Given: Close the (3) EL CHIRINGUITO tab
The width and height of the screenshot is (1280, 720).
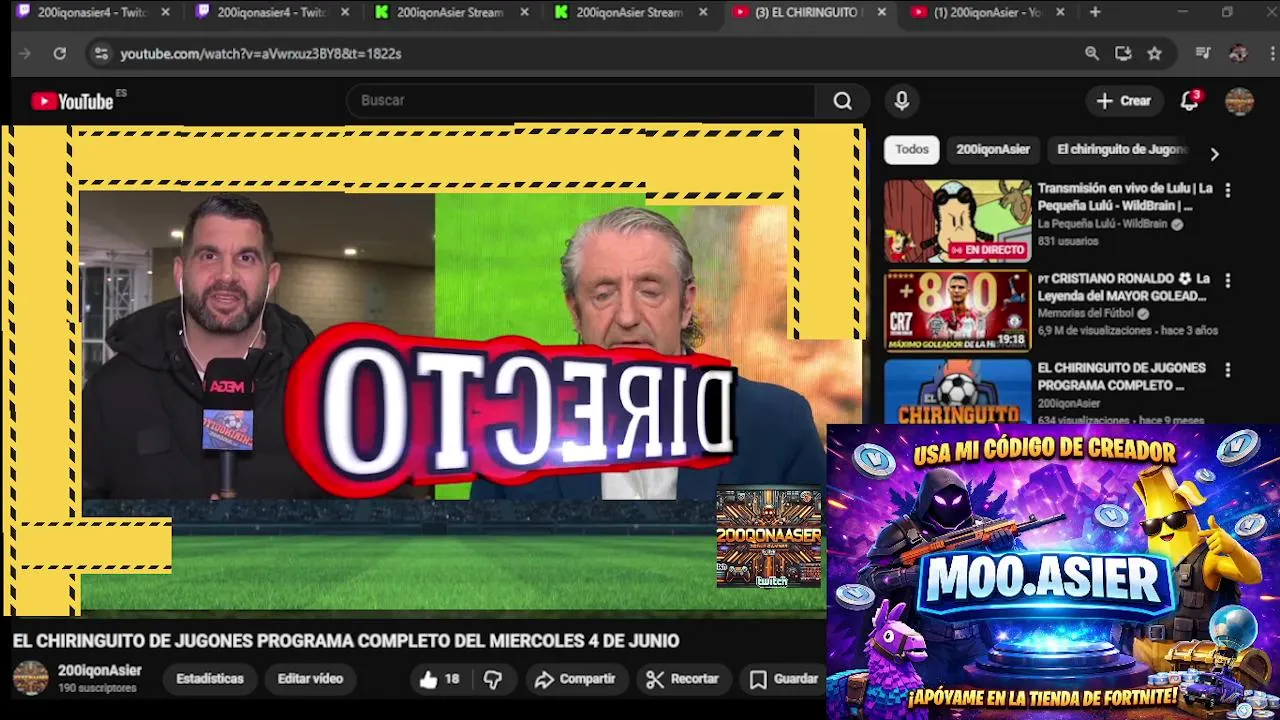Looking at the screenshot, I should click(881, 12).
